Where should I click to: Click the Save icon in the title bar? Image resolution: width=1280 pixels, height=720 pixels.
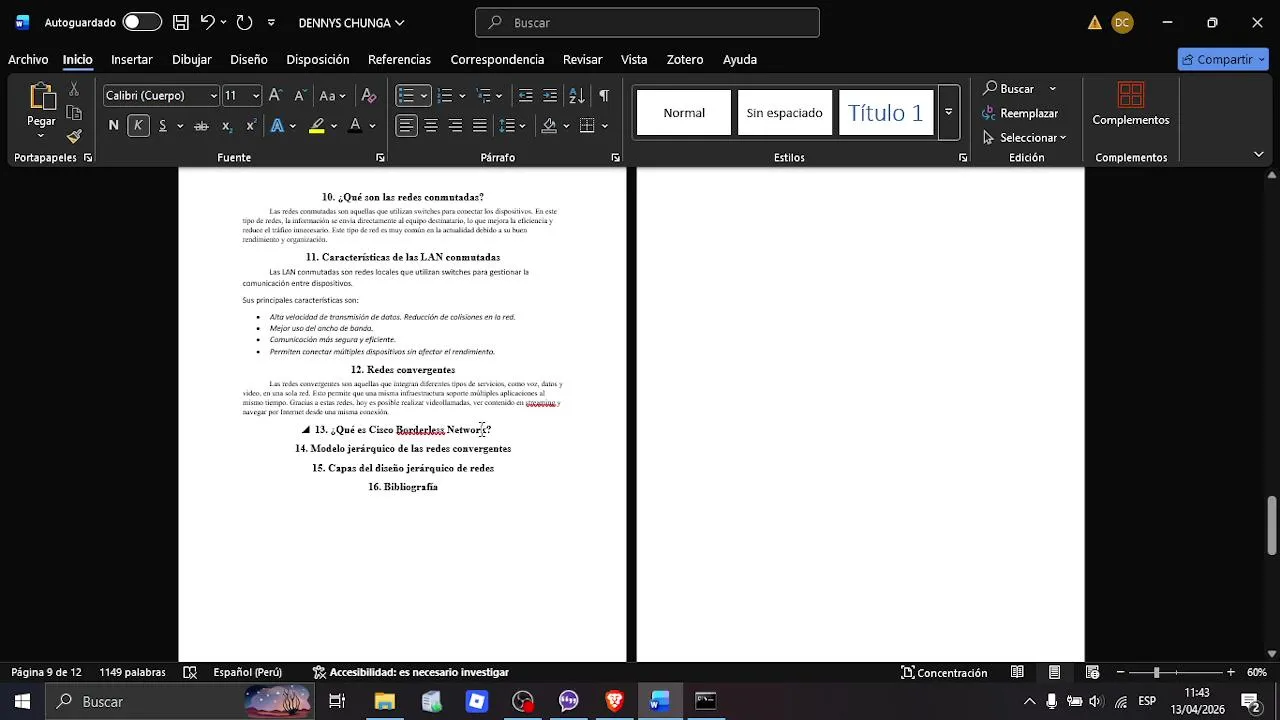point(181,22)
